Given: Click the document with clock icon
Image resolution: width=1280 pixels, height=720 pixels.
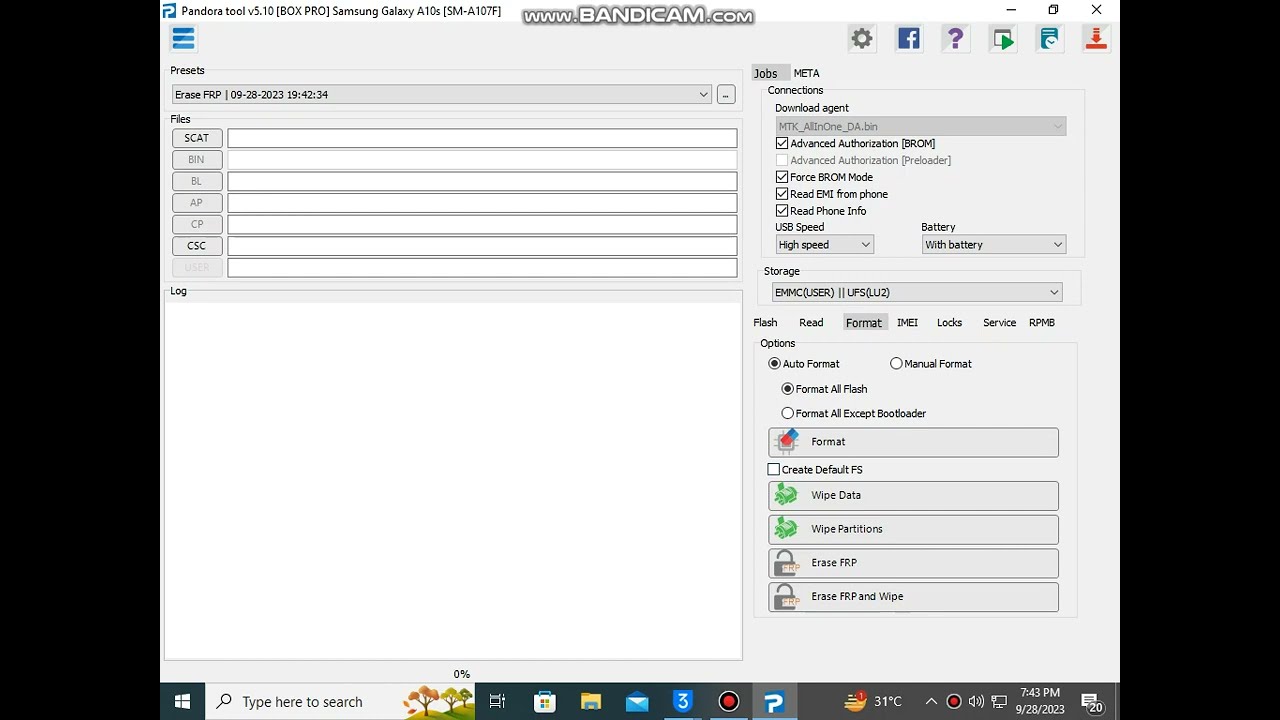Looking at the screenshot, I should 1049,39.
